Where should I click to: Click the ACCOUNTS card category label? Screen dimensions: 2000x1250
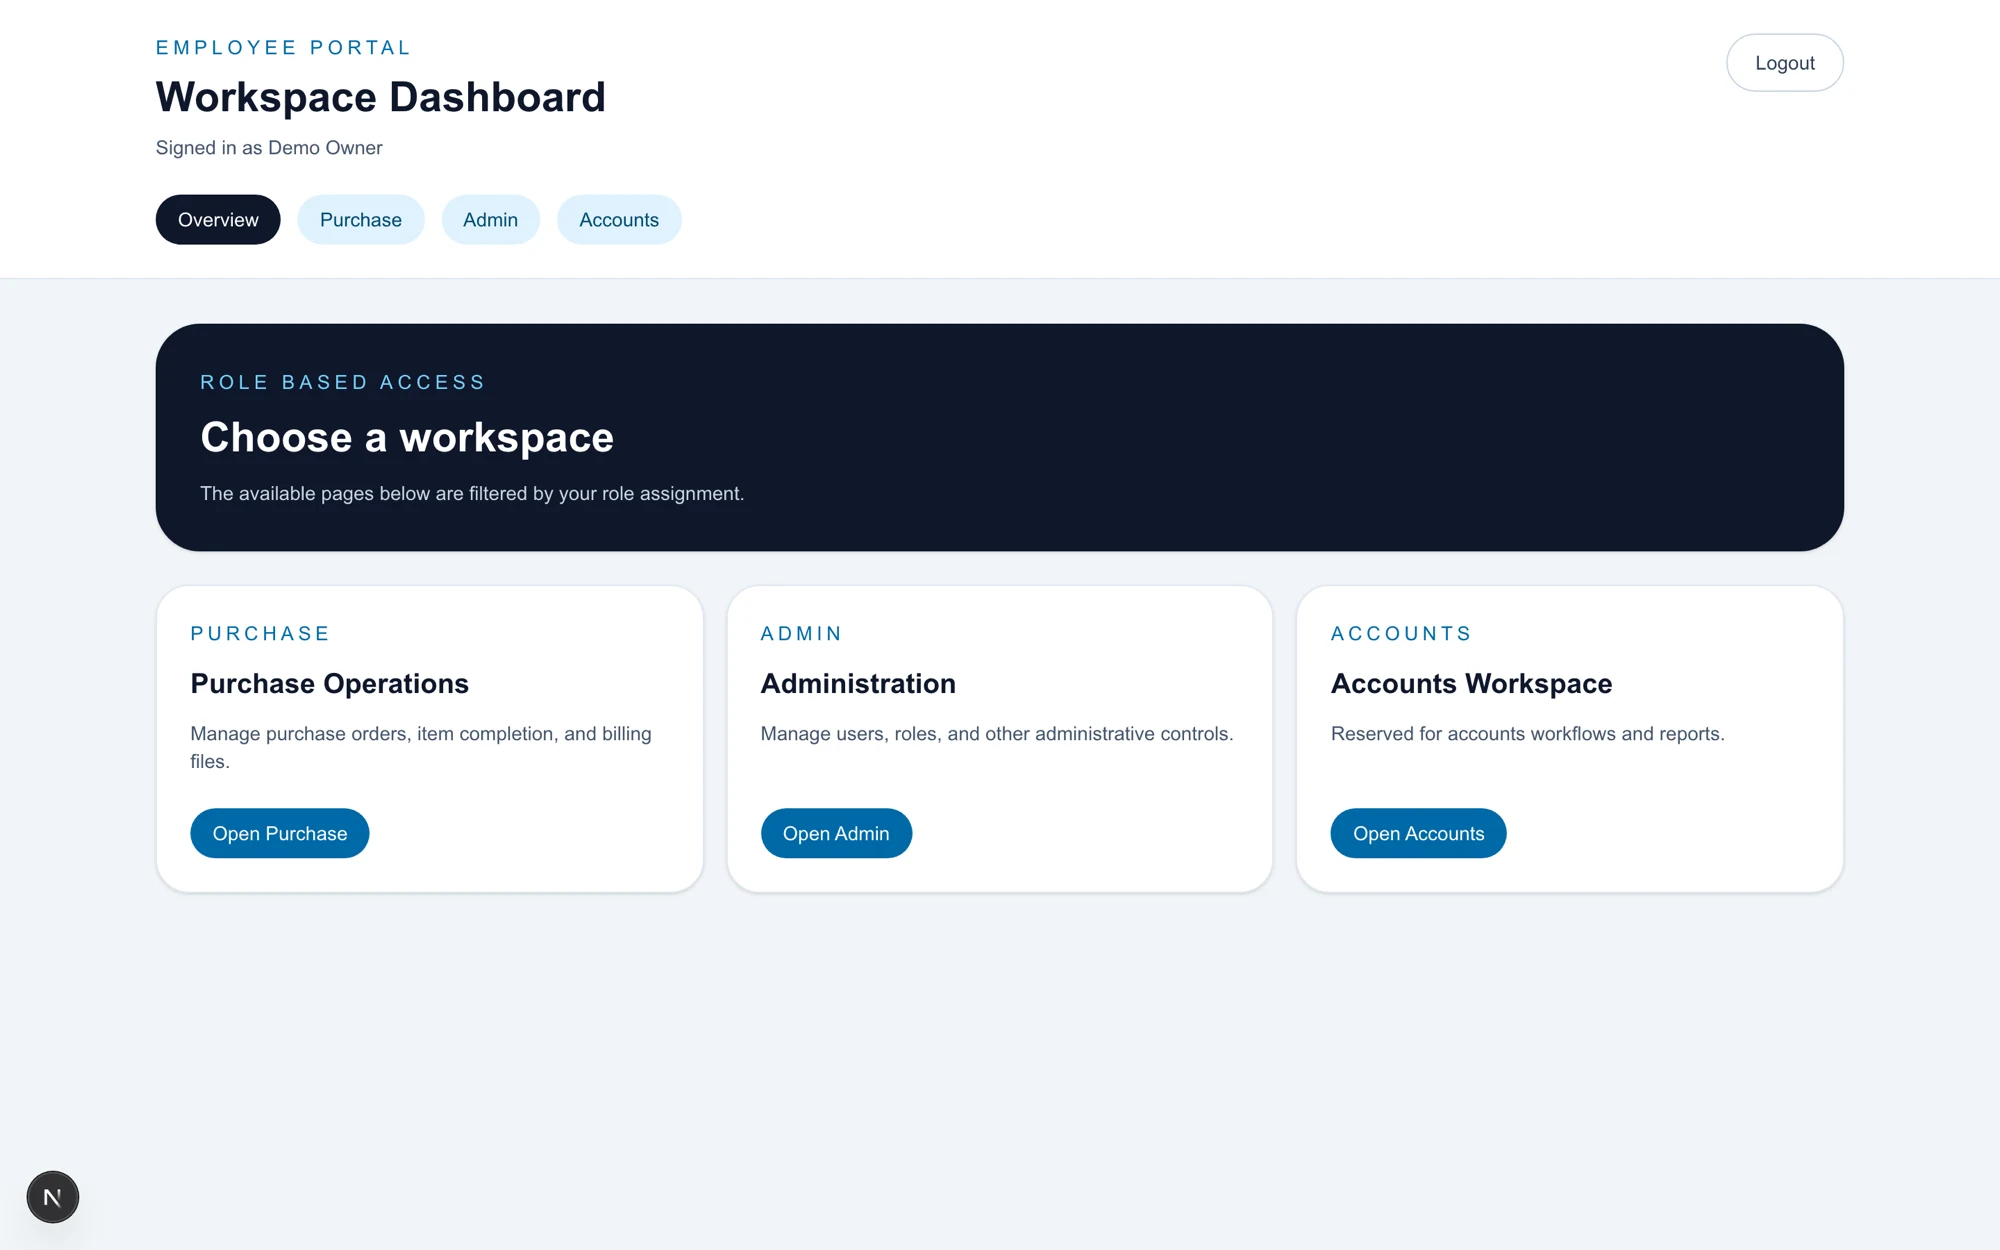click(1401, 633)
